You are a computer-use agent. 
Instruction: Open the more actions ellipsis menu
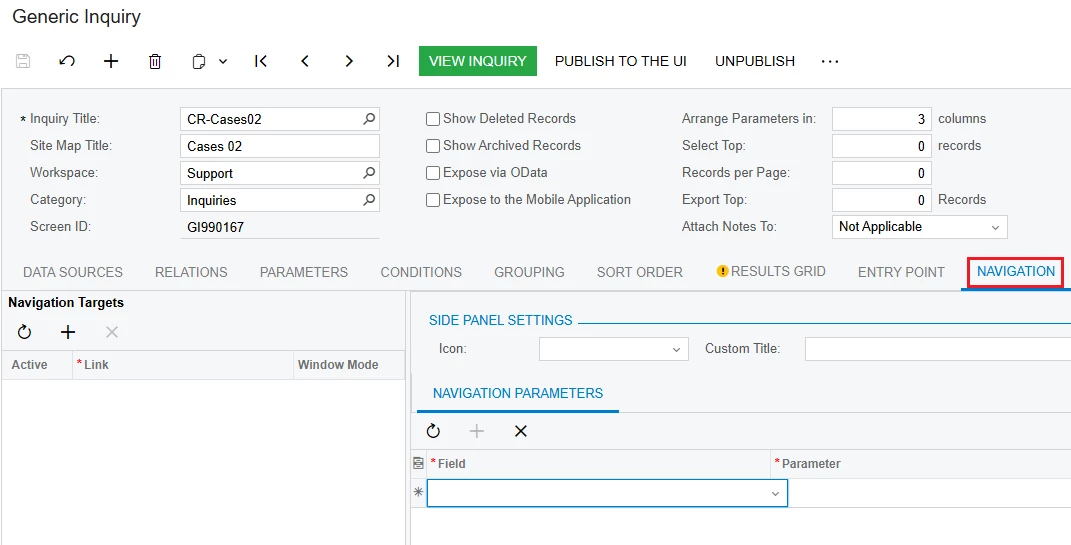coord(830,61)
